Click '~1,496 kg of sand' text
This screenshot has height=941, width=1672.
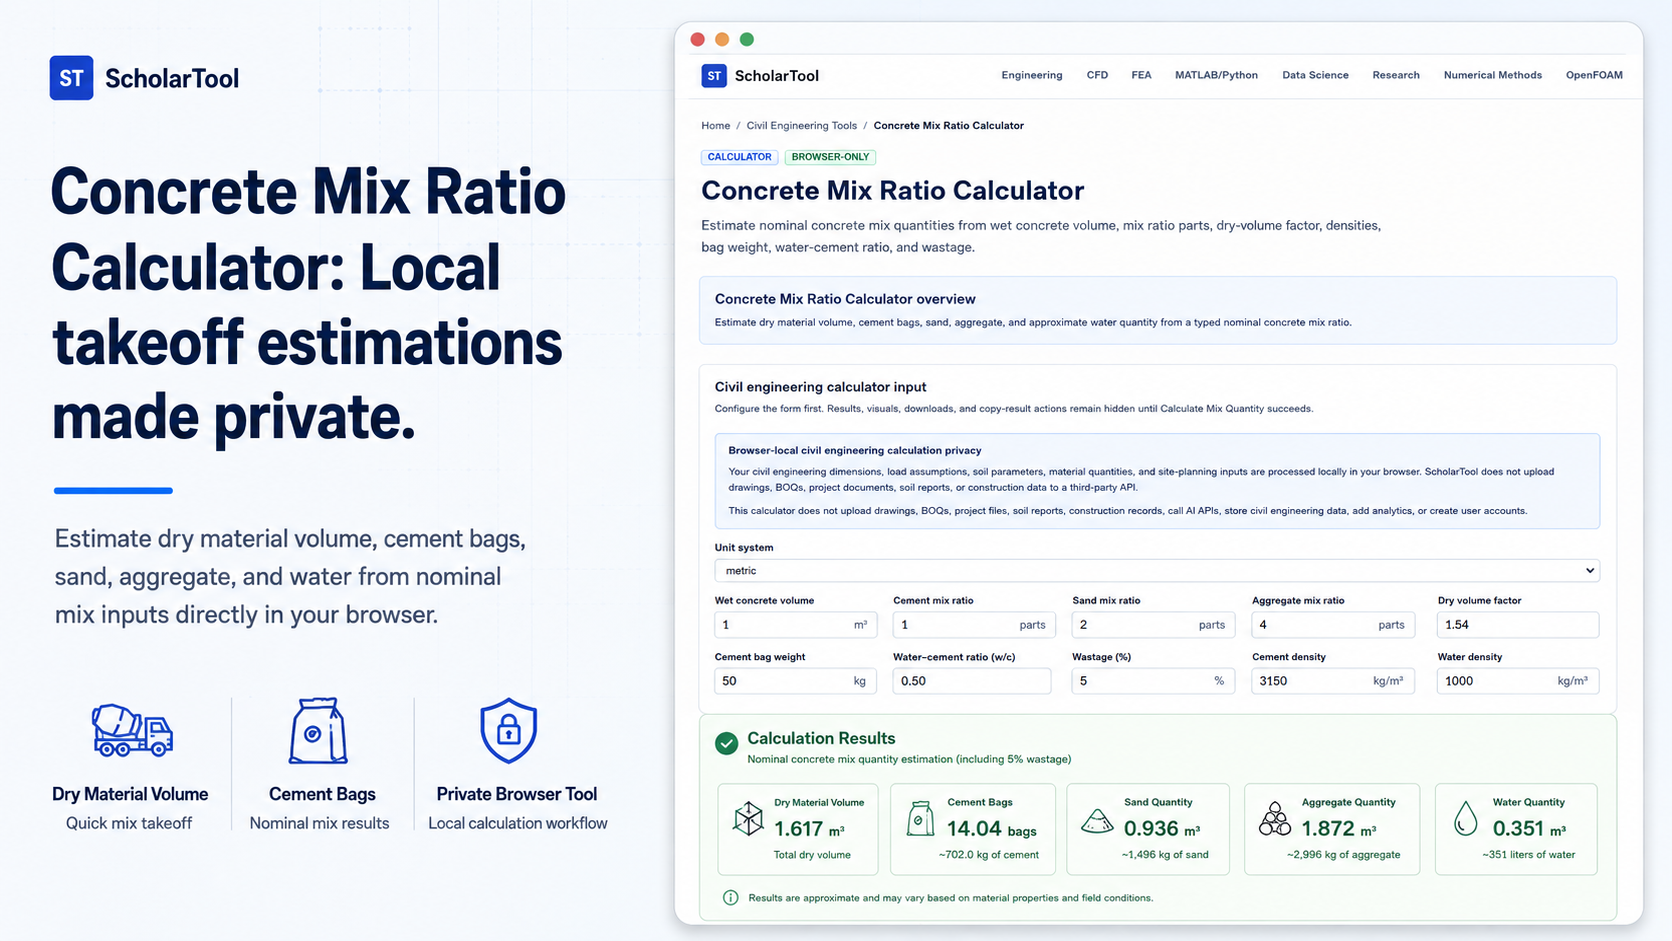point(1165,855)
